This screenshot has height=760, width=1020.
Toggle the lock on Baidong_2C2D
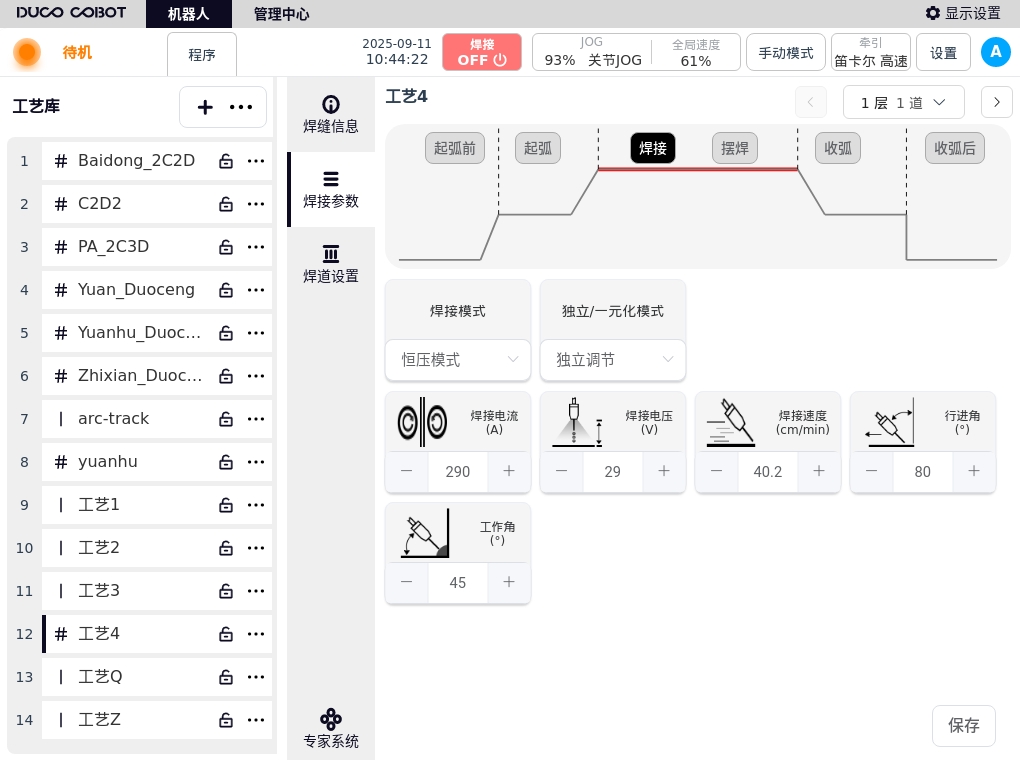[226, 161]
